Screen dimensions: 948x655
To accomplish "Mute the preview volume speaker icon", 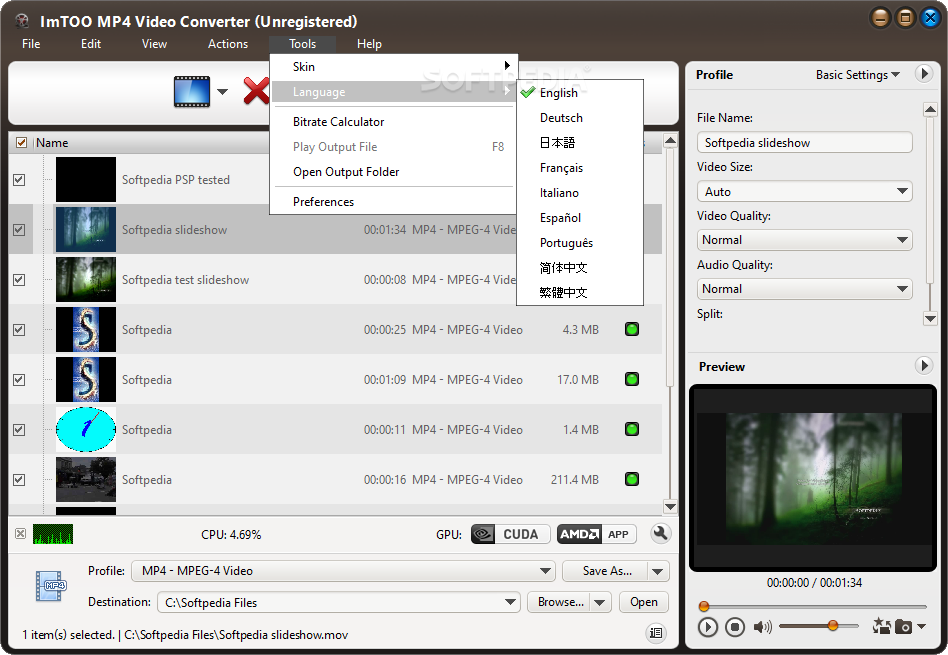I will (762, 627).
